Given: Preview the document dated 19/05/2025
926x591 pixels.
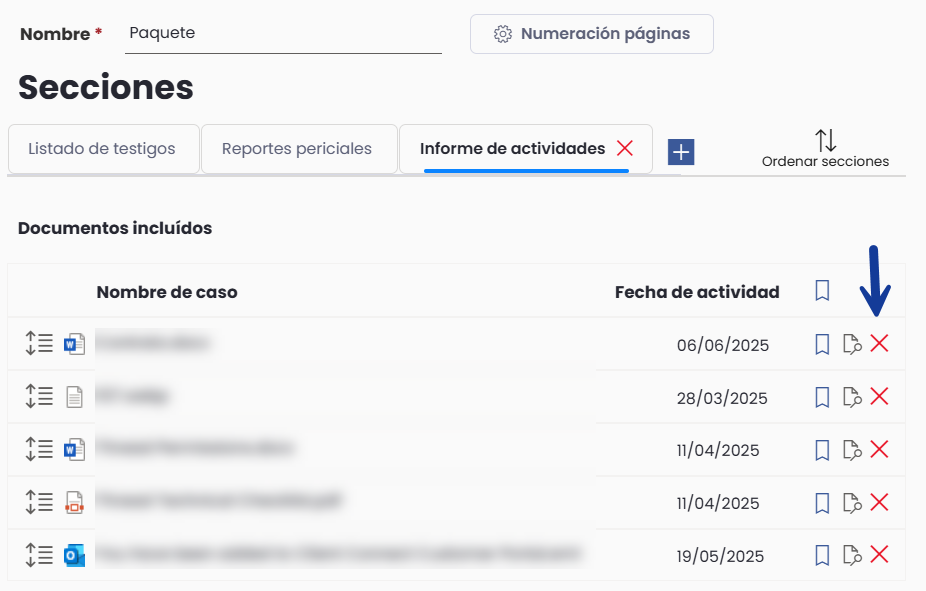Looking at the screenshot, I should [852, 556].
